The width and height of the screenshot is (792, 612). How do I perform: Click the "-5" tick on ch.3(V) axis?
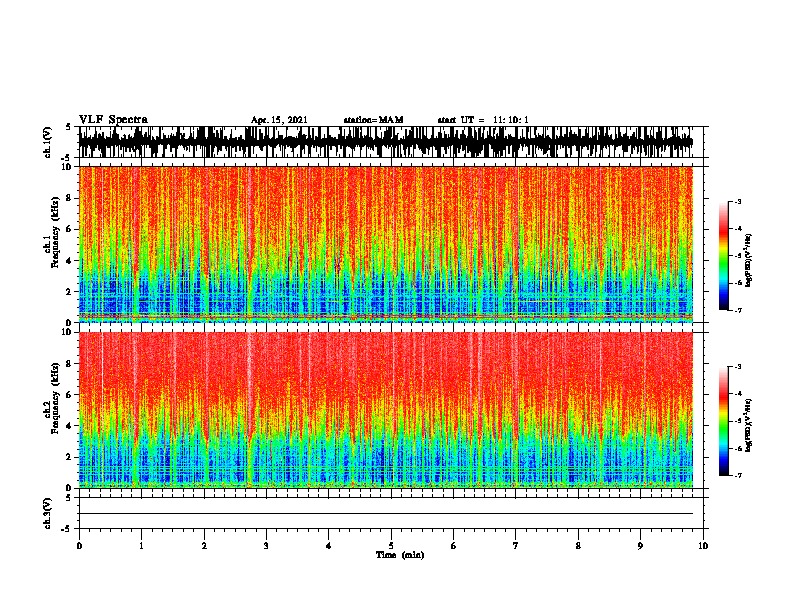click(x=67, y=529)
